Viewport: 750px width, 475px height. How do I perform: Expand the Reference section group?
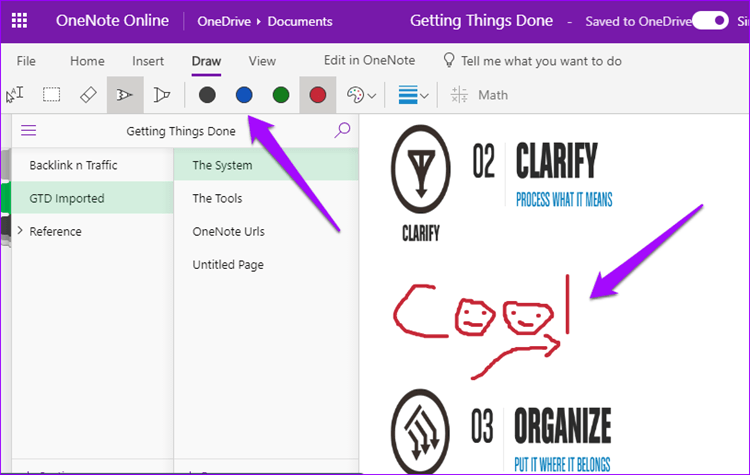pyautogui.click(x=20, y=231)
